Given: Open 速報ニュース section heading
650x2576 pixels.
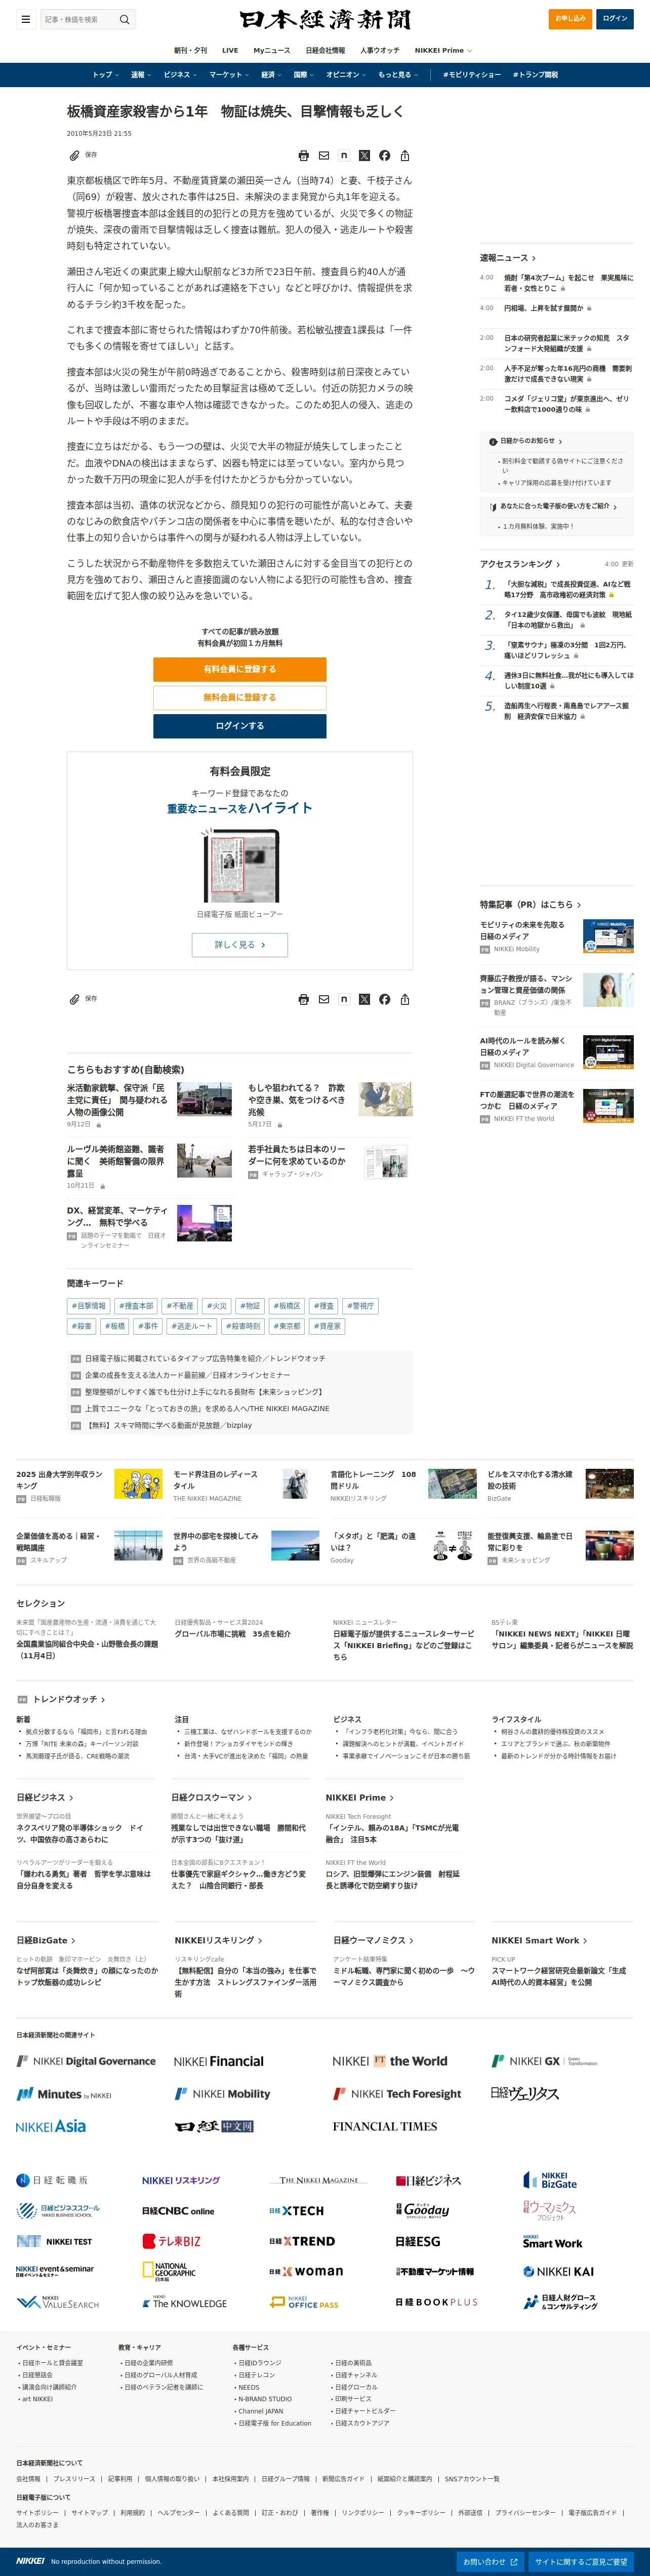Looking at the screenshot, I should click(508, 258).
